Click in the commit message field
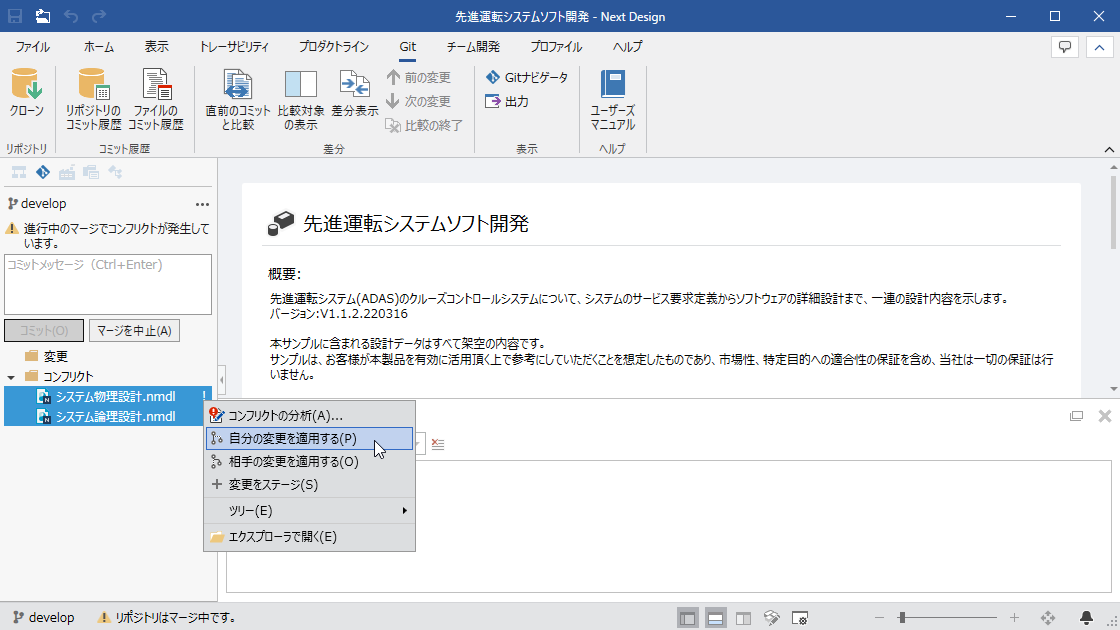1120x630 pixels. tap(108, 284)
